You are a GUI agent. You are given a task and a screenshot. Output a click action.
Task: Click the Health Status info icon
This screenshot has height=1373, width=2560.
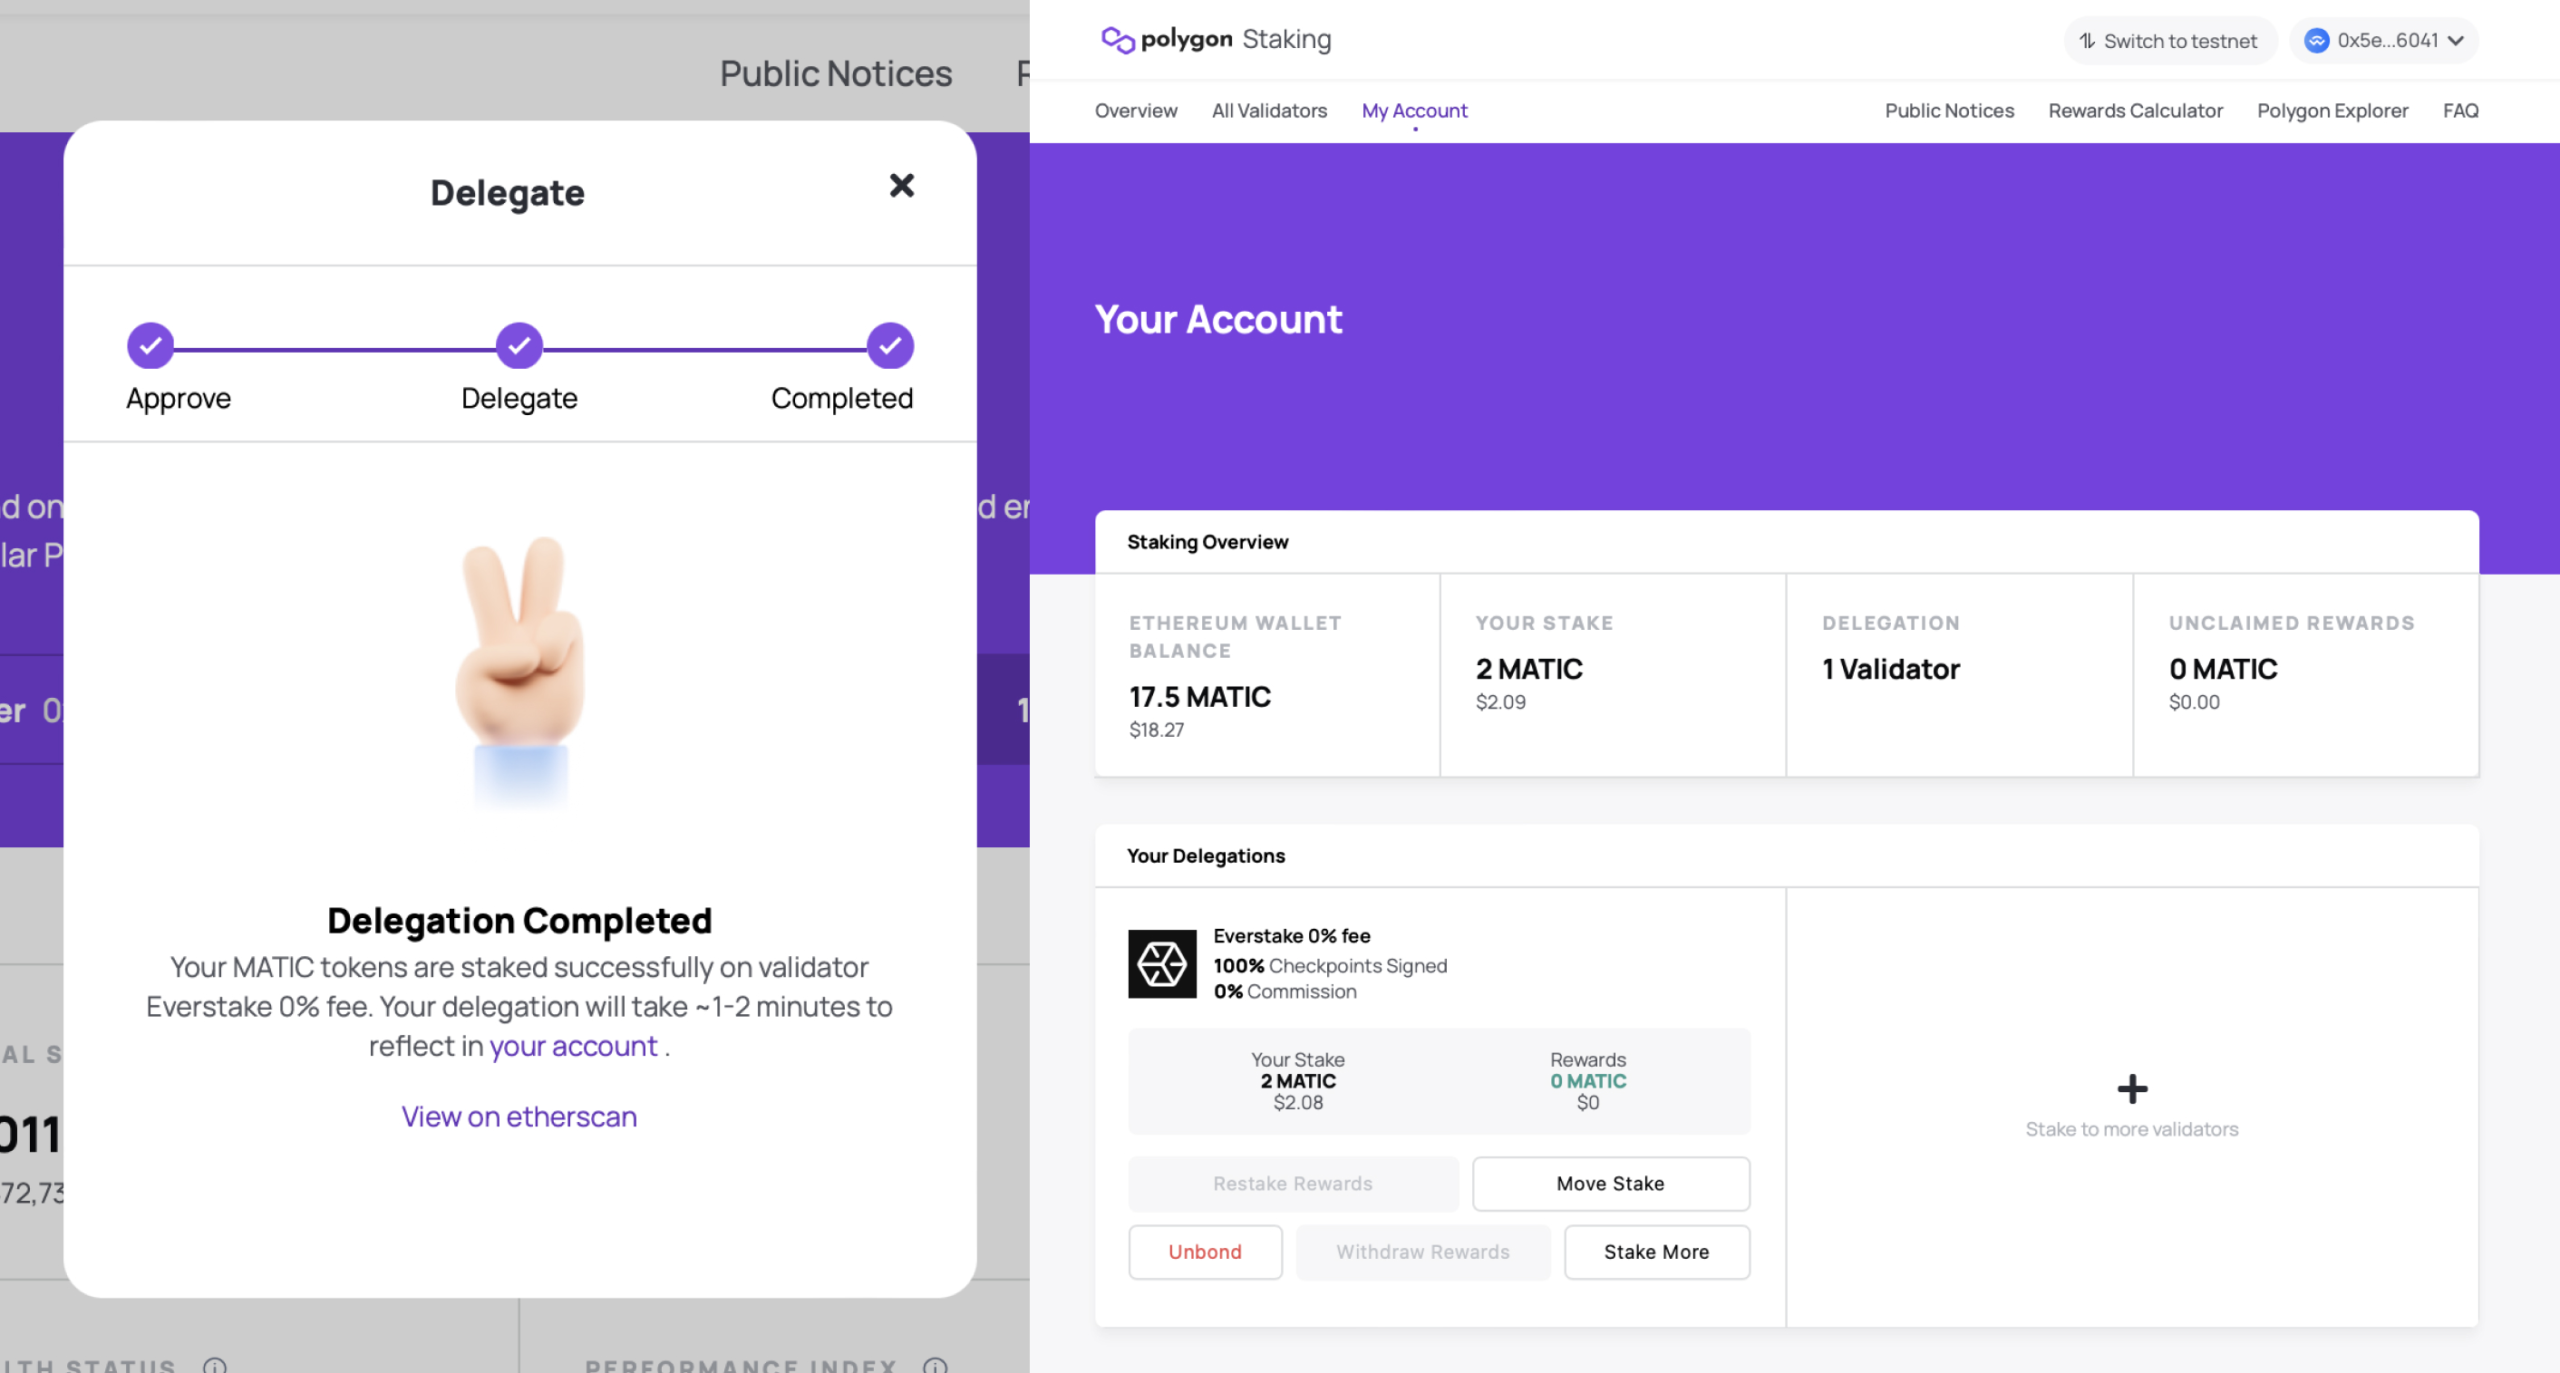tap(215, 1365)
